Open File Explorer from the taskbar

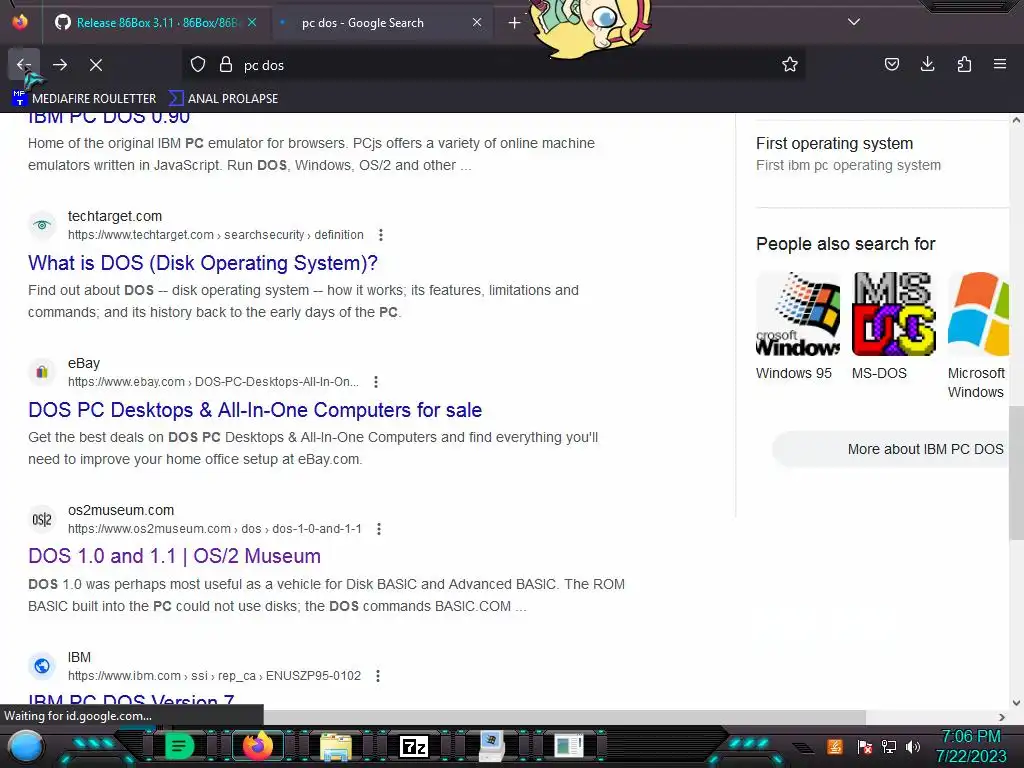click(336, 746)
